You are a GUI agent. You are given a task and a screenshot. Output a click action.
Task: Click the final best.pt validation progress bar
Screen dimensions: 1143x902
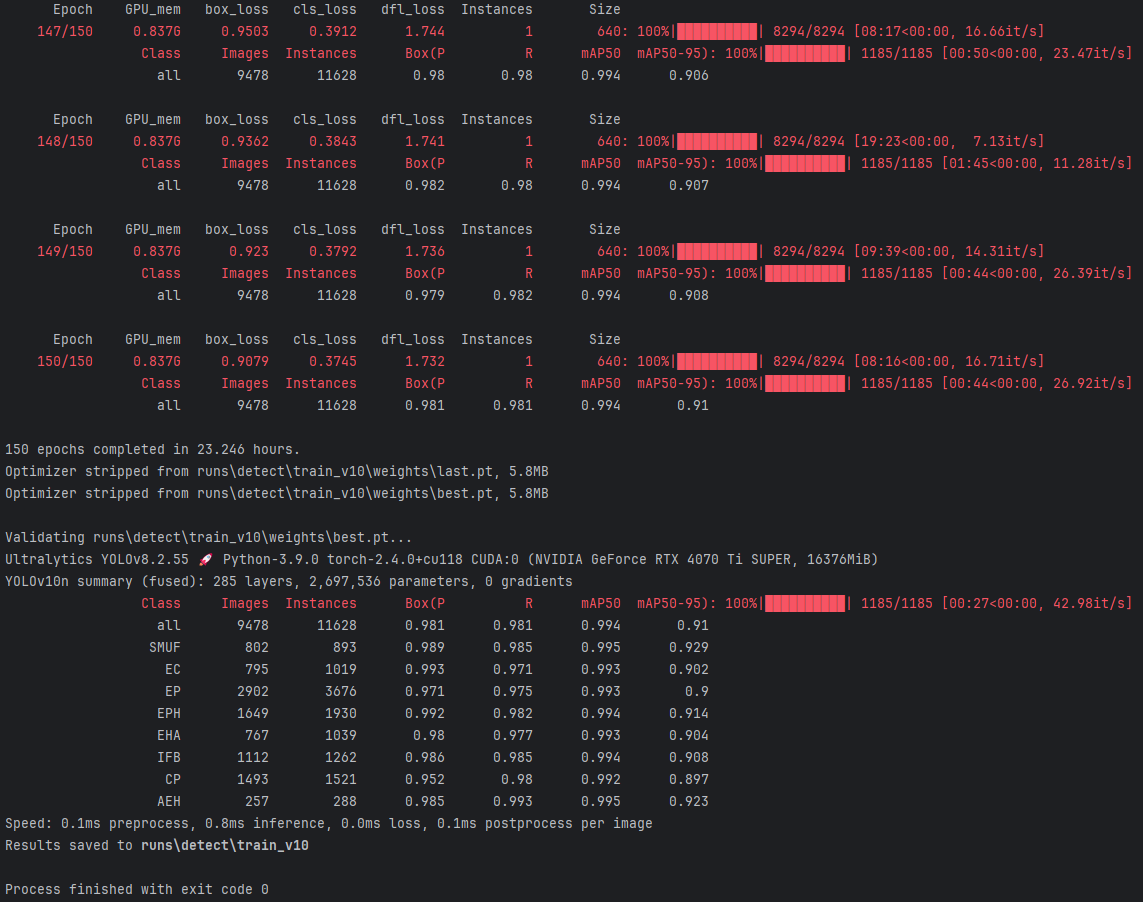(805, 603)
